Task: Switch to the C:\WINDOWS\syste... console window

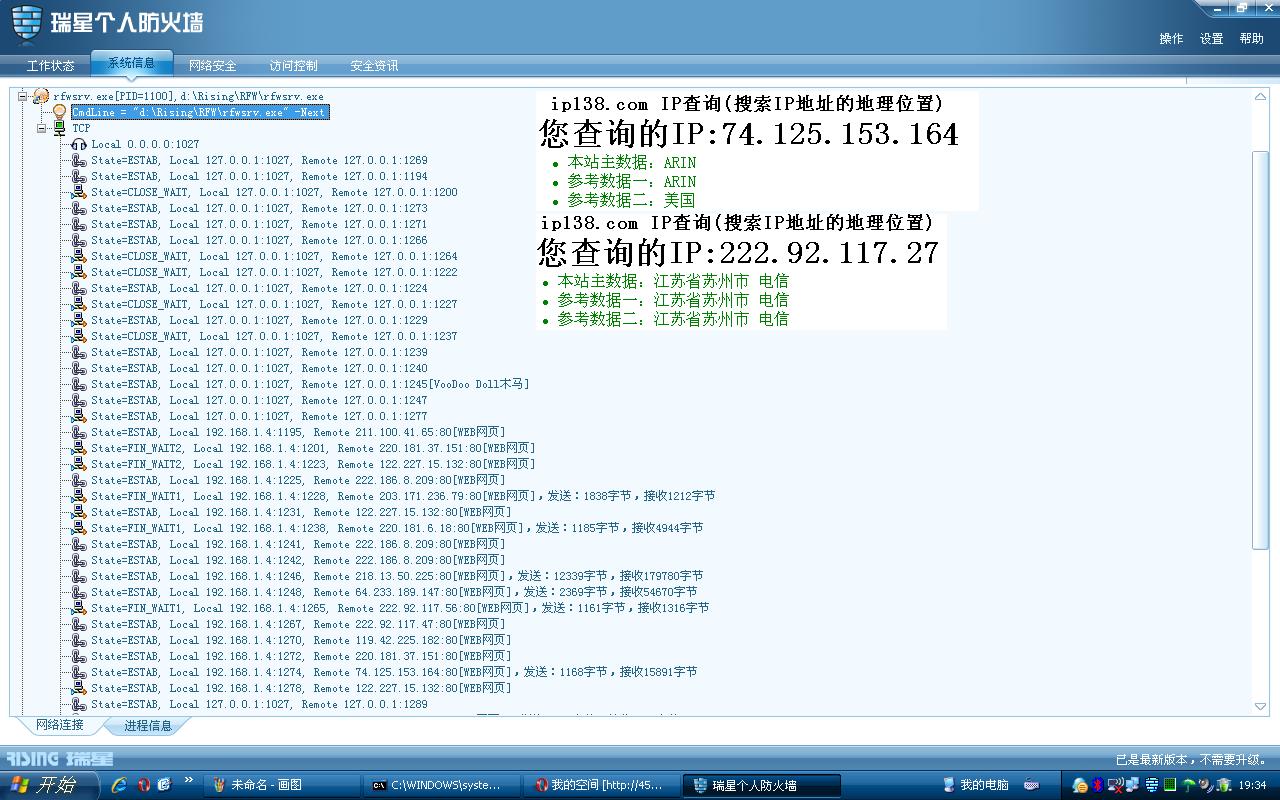Action: [x=441, y=785]
